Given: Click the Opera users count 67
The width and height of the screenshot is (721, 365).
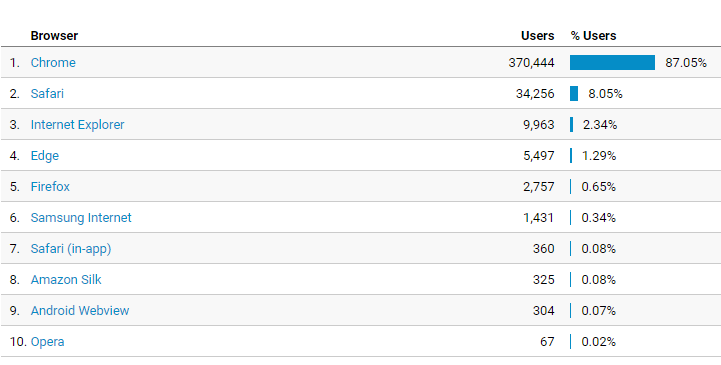Looking at the screenshot, I should 547,342.
